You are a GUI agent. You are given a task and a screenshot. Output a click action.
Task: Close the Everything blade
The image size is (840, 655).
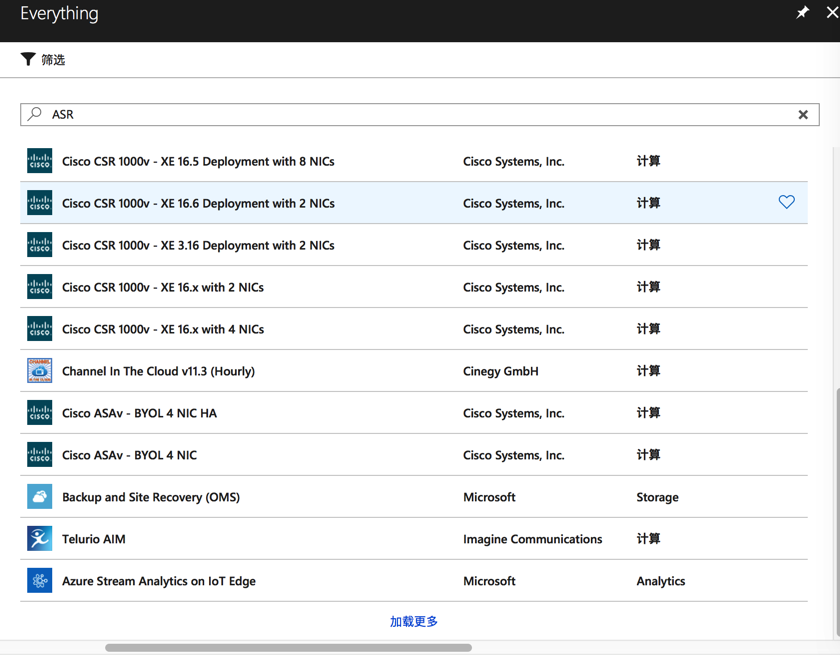coord(832,13)
